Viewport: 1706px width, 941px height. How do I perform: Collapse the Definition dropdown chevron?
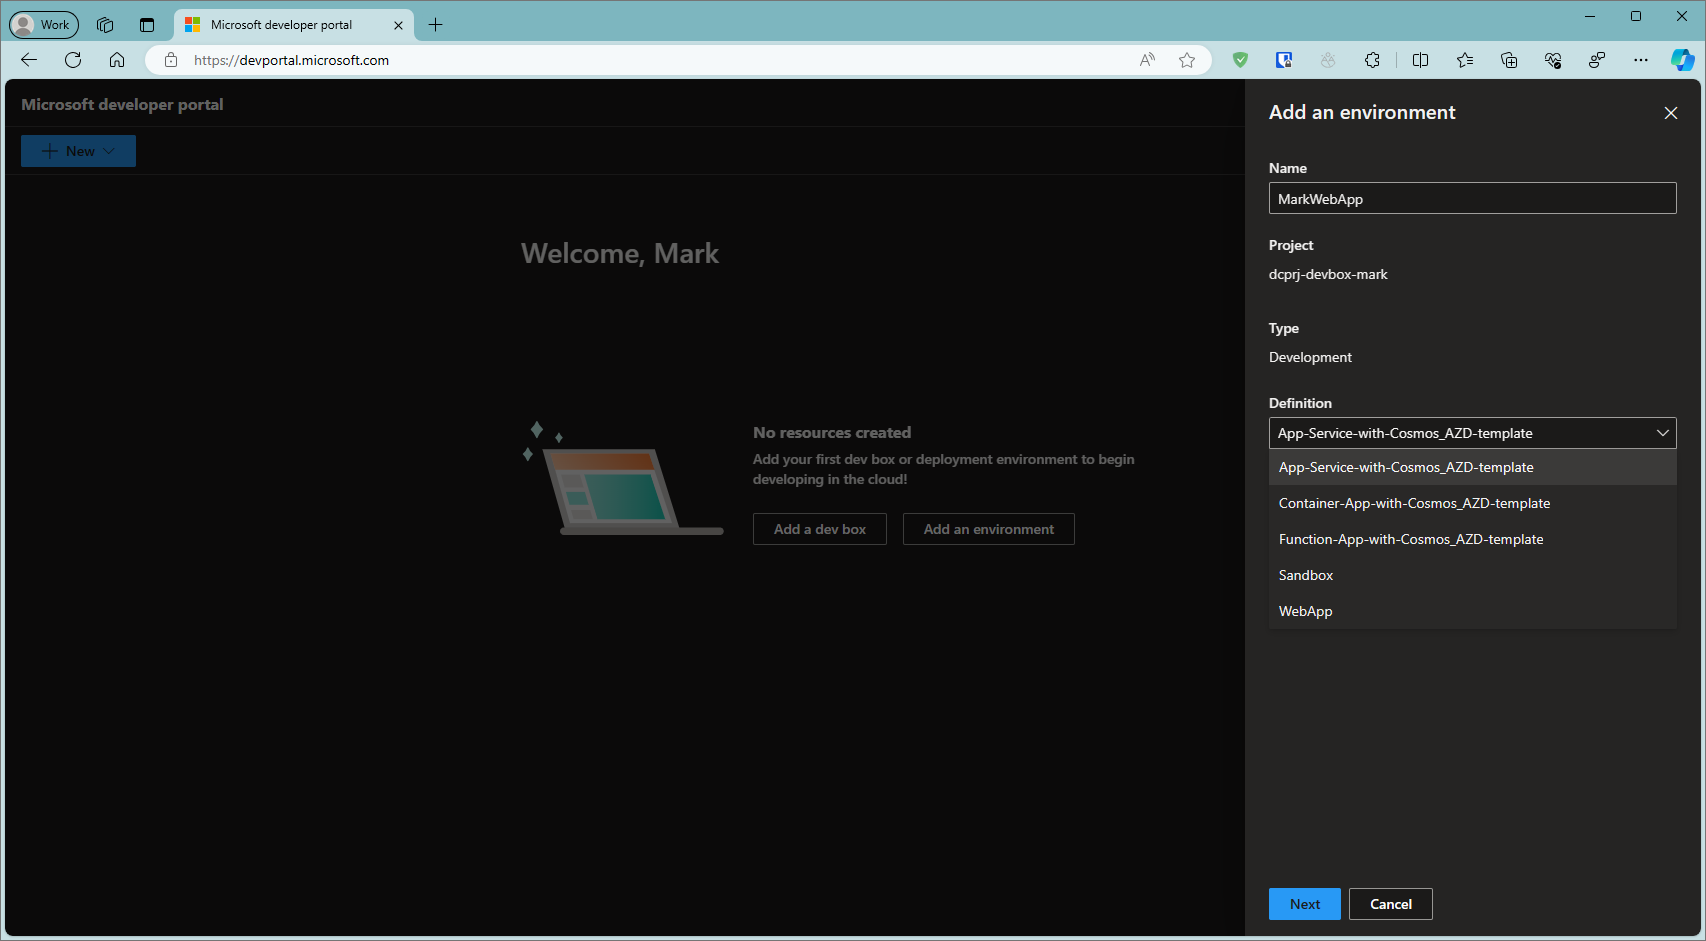point(1662,433)
